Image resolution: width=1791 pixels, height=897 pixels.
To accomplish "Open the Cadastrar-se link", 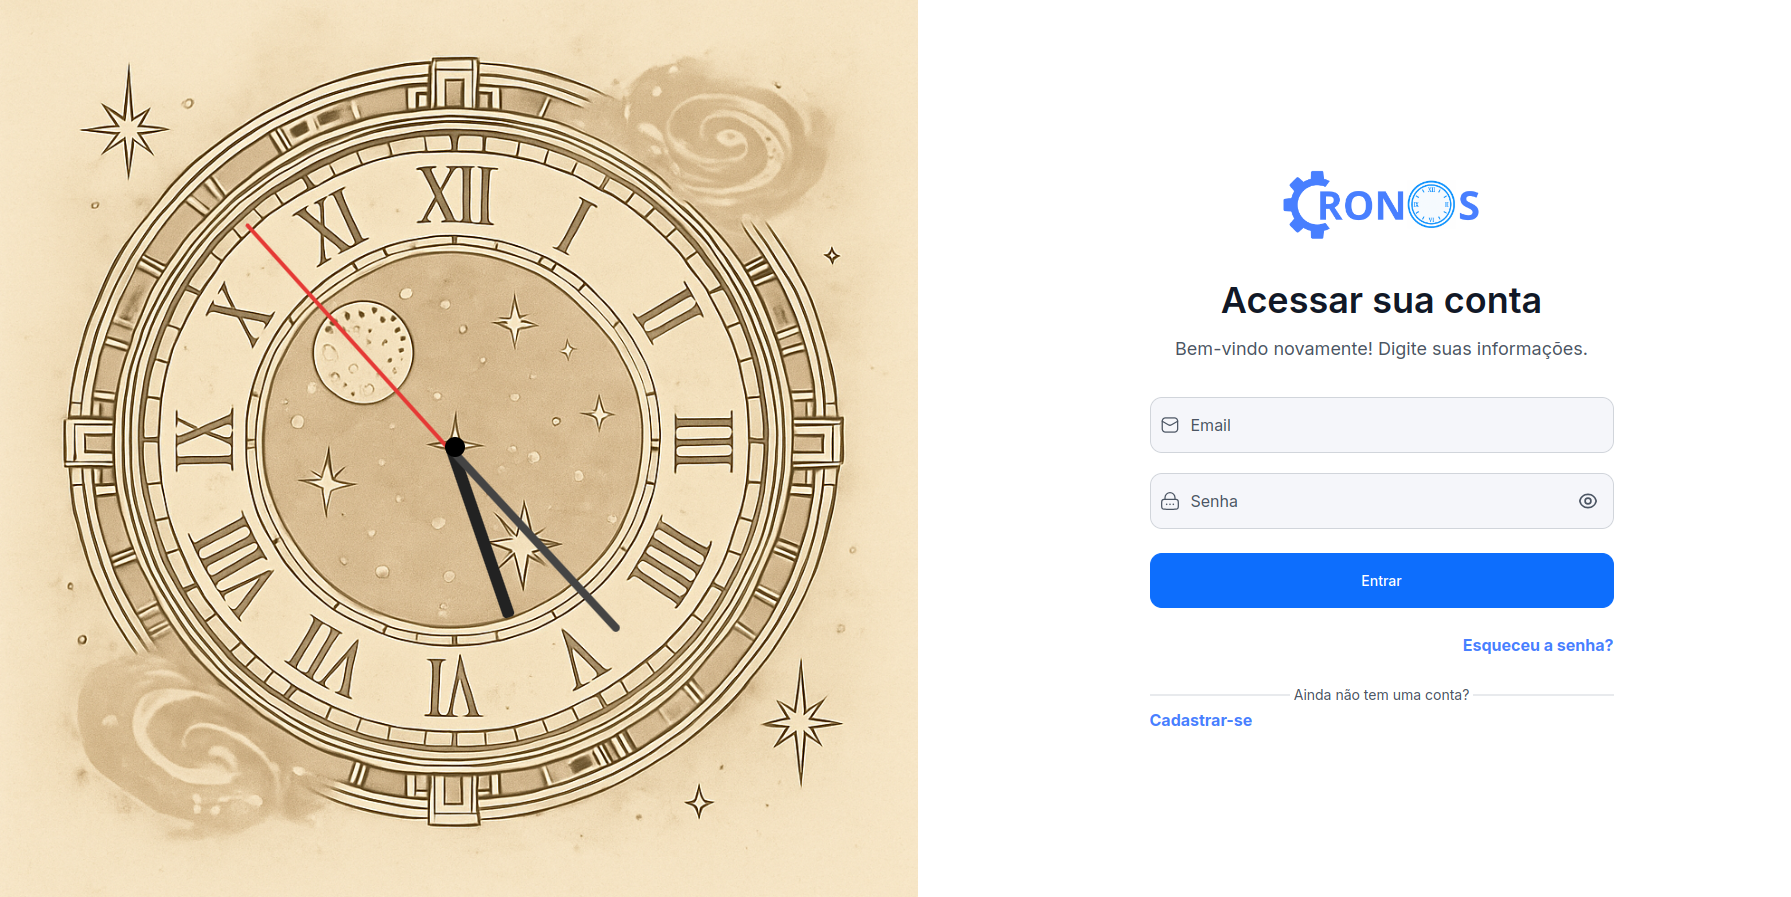I will (1201, 720).
